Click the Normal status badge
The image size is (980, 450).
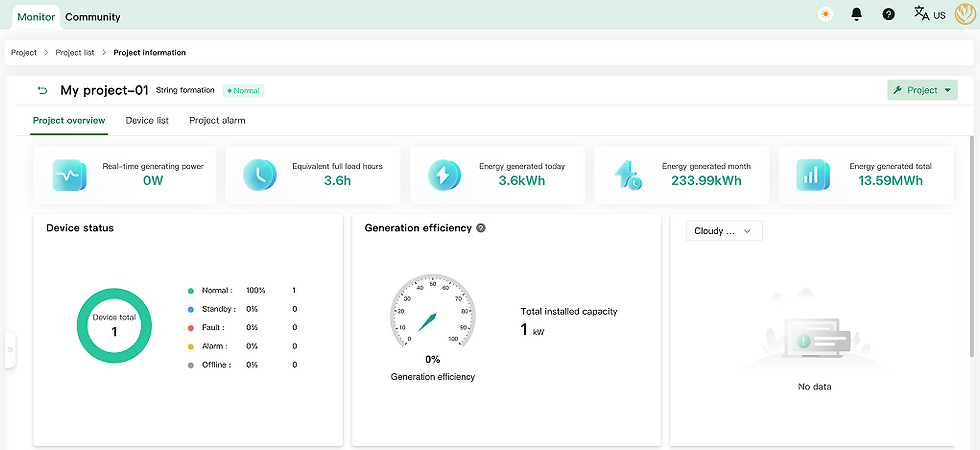[x=243, y=91]
